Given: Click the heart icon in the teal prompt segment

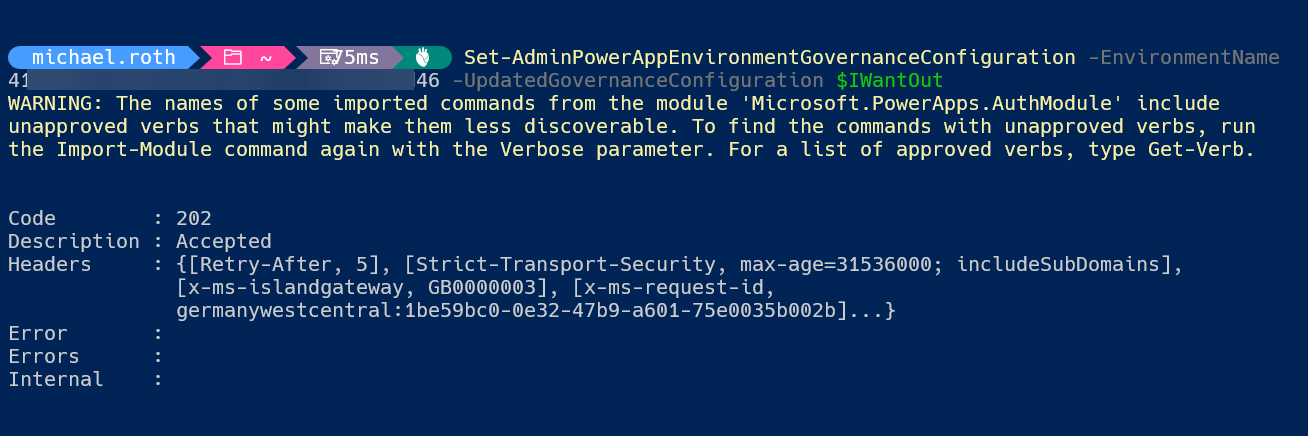Looking at the screenshot, I should coord(423,58).
